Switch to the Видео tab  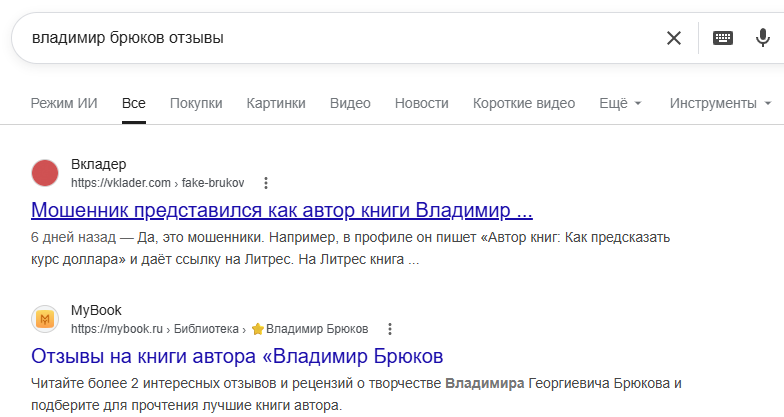[350, 103]
